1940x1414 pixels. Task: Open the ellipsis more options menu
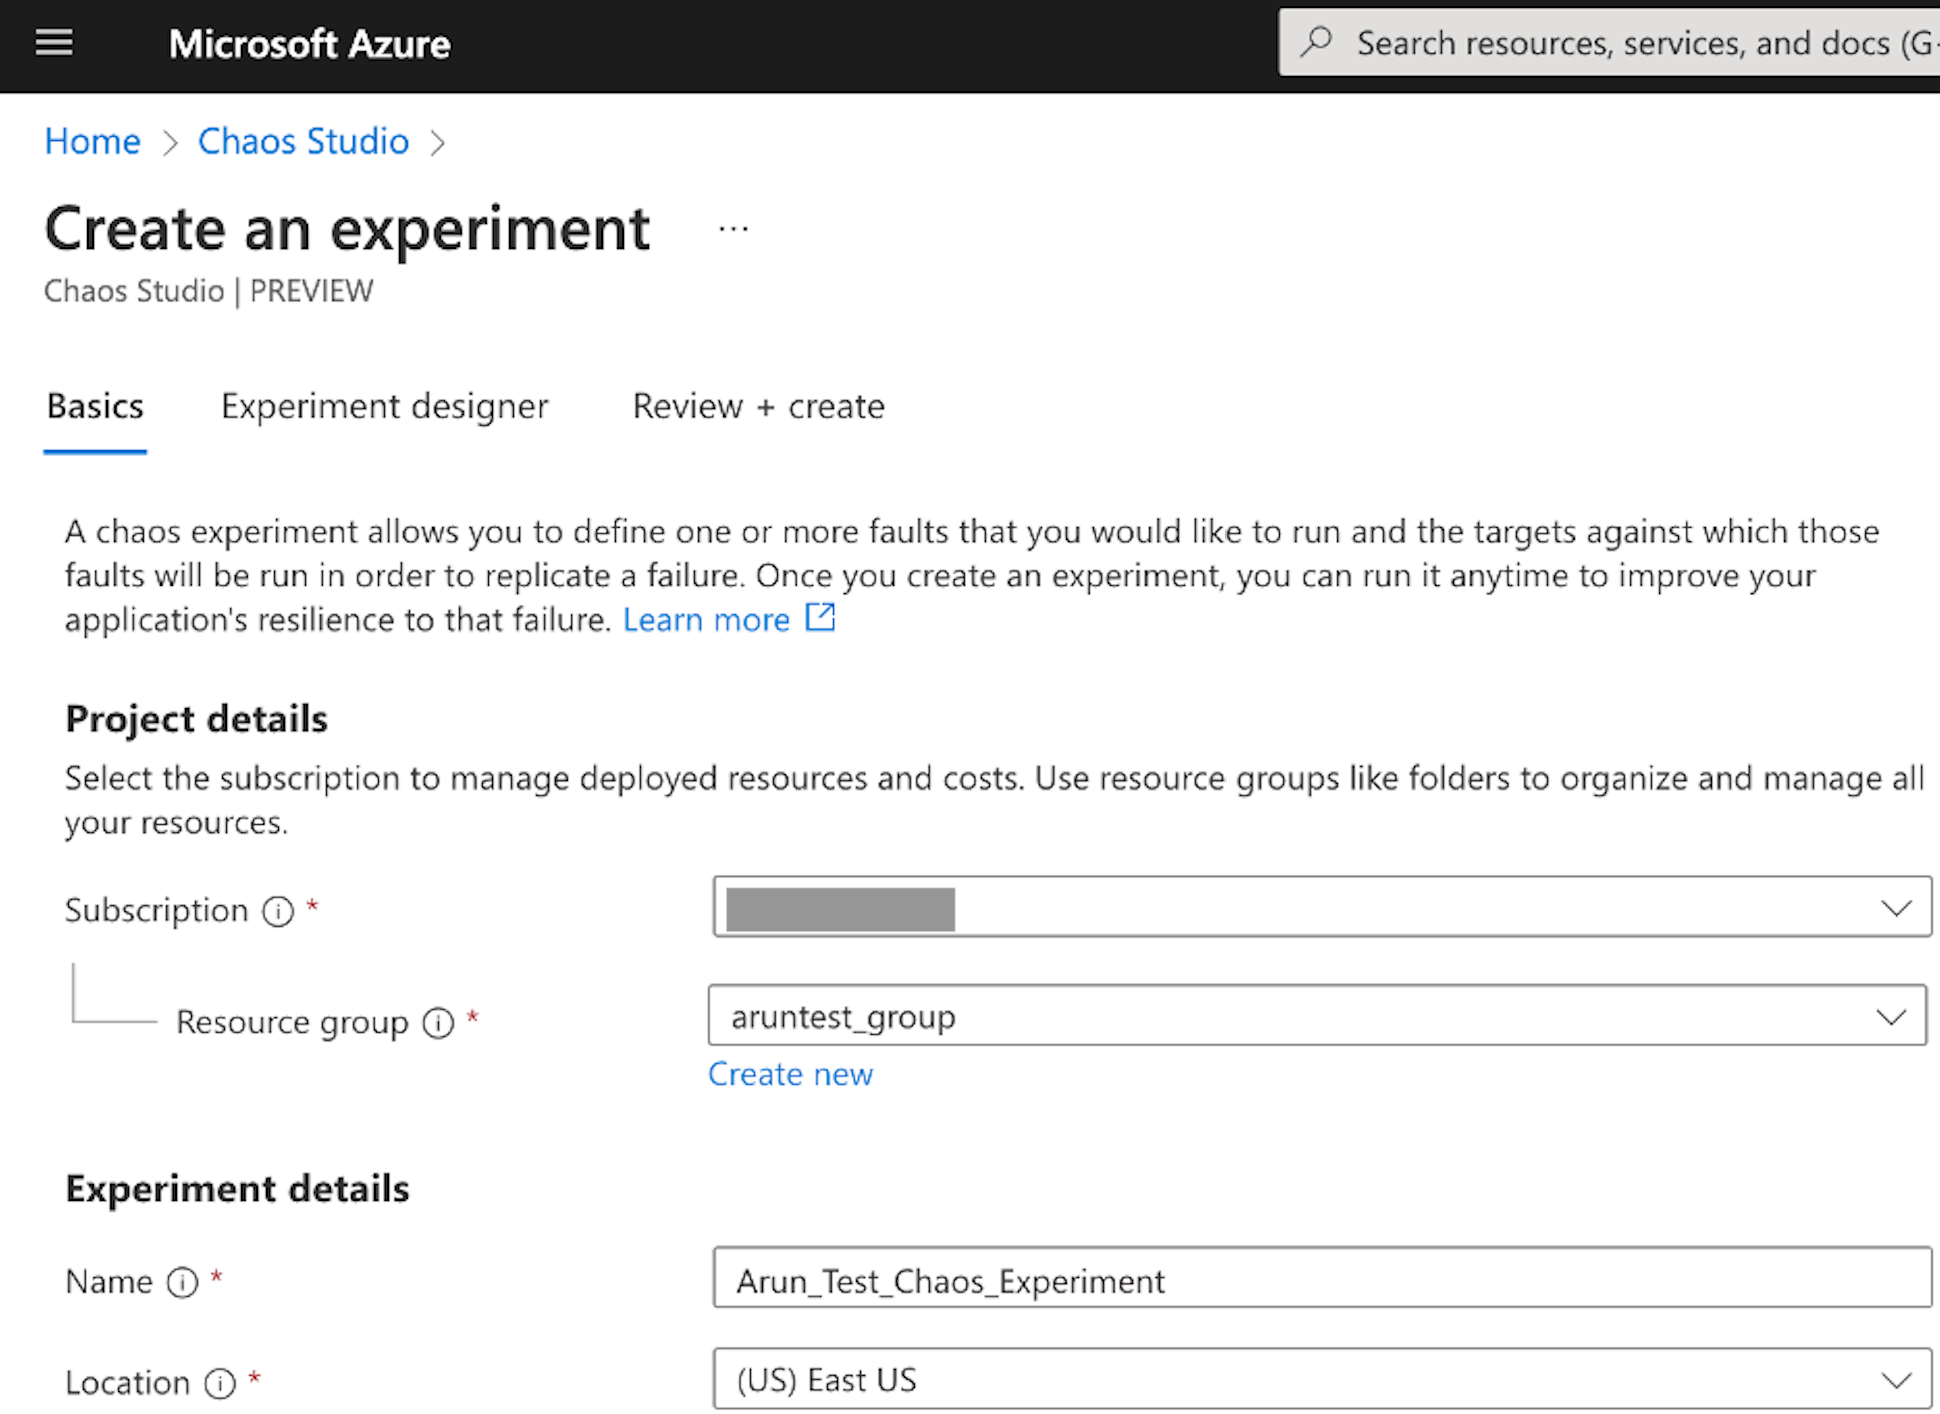[733, 229]
